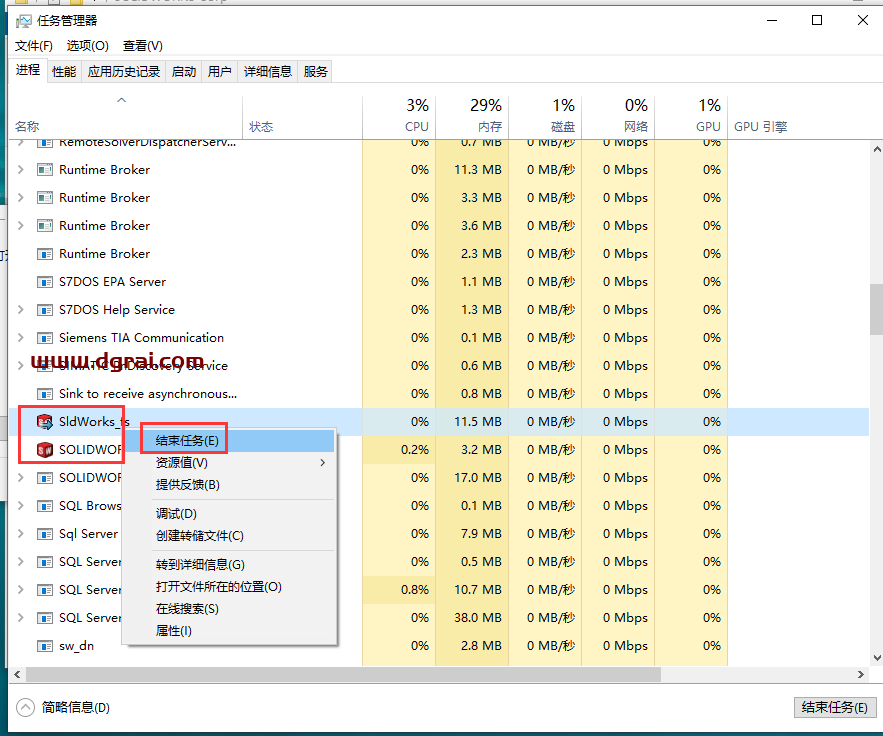Click the SQL Browser process icon

point(44,506)
